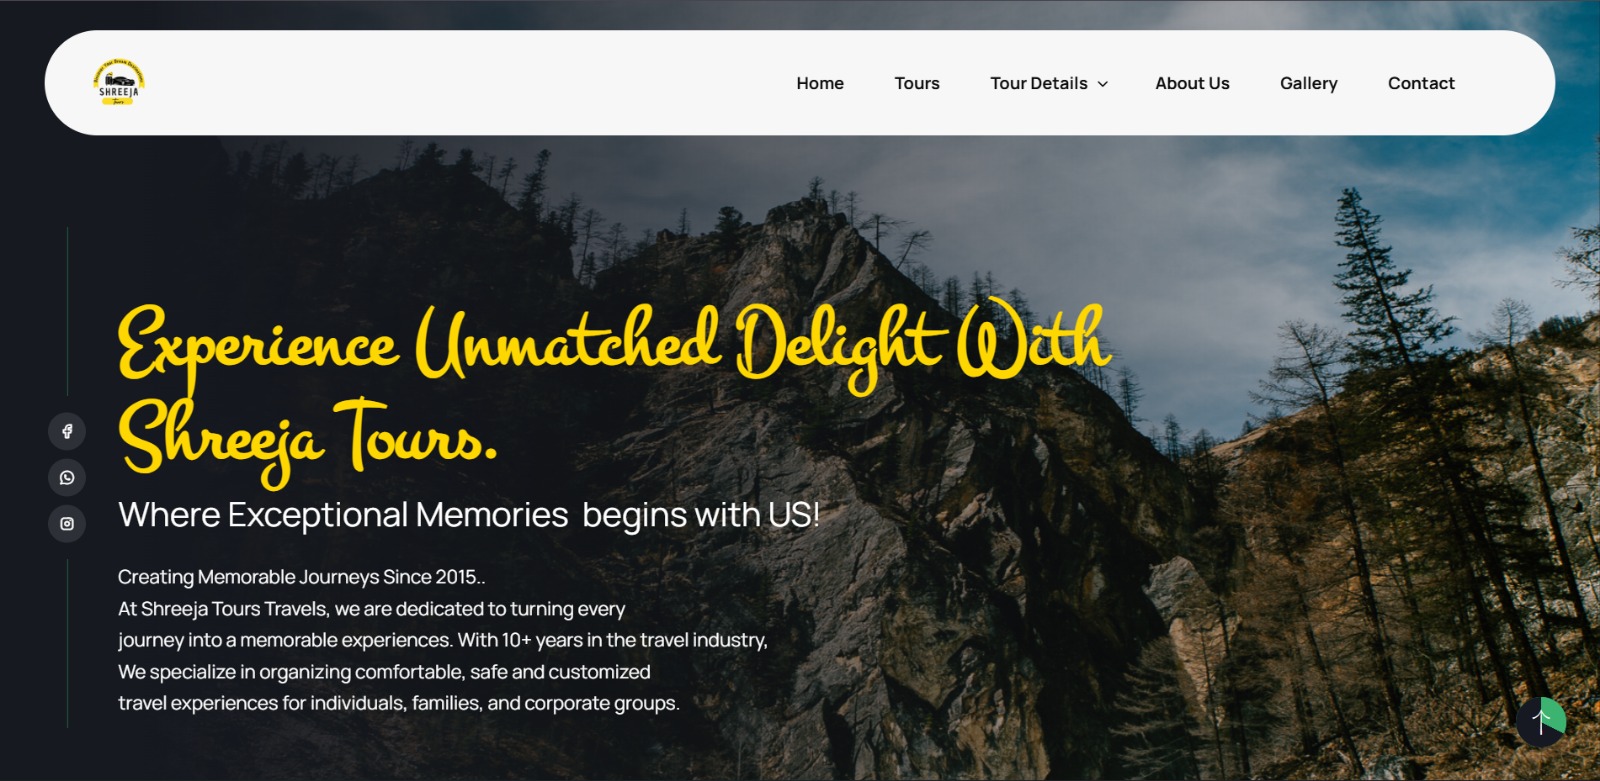
Task: Click the 'Shreeja Tours.' yellow heading text
Action: tap(308, 438)
